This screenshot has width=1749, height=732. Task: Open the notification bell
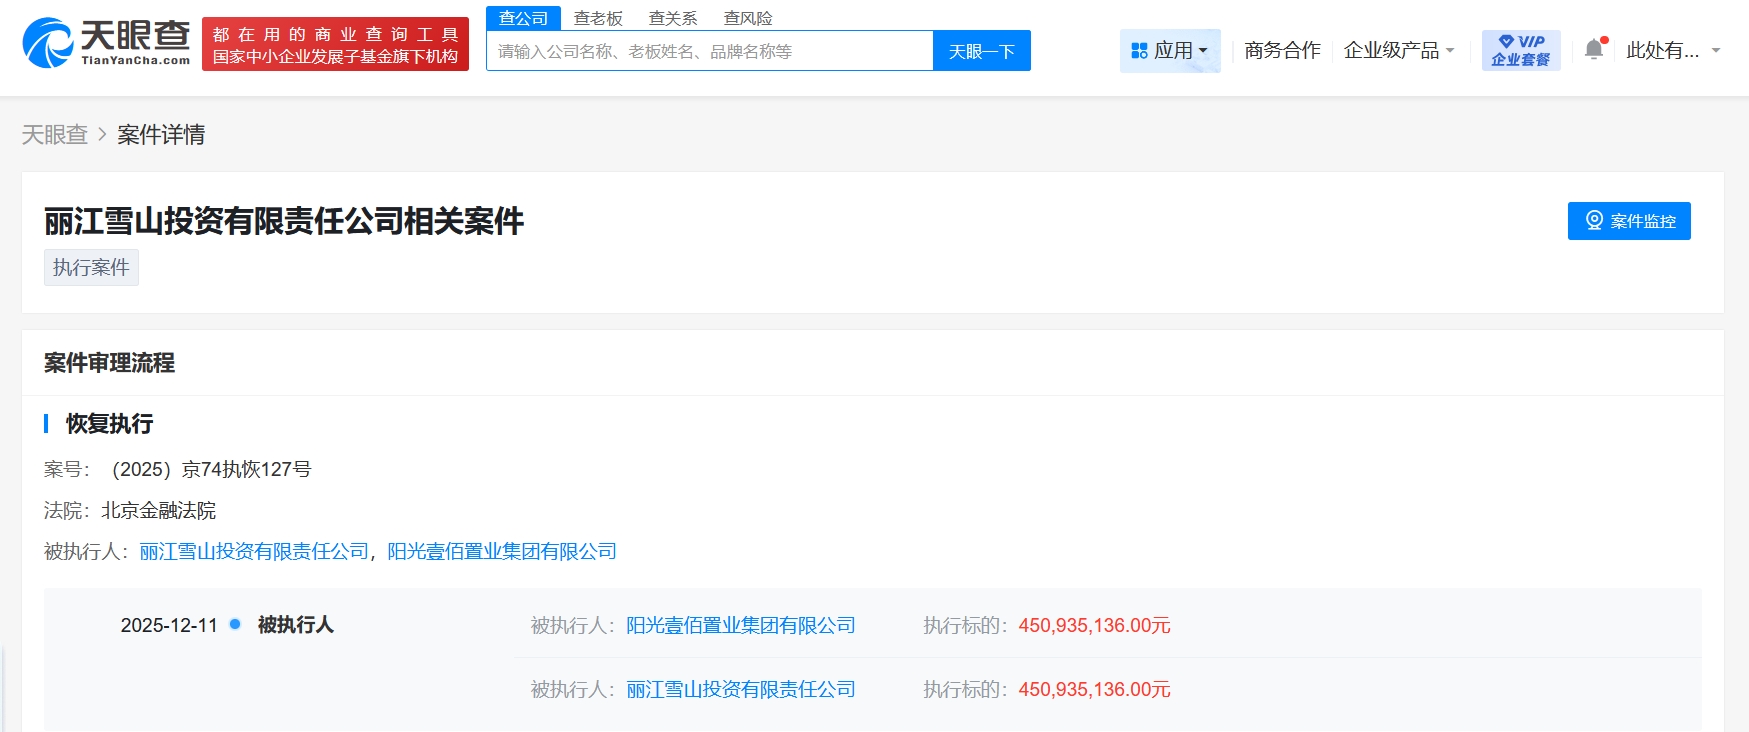pyautogui.click(x=1594, y=49)
